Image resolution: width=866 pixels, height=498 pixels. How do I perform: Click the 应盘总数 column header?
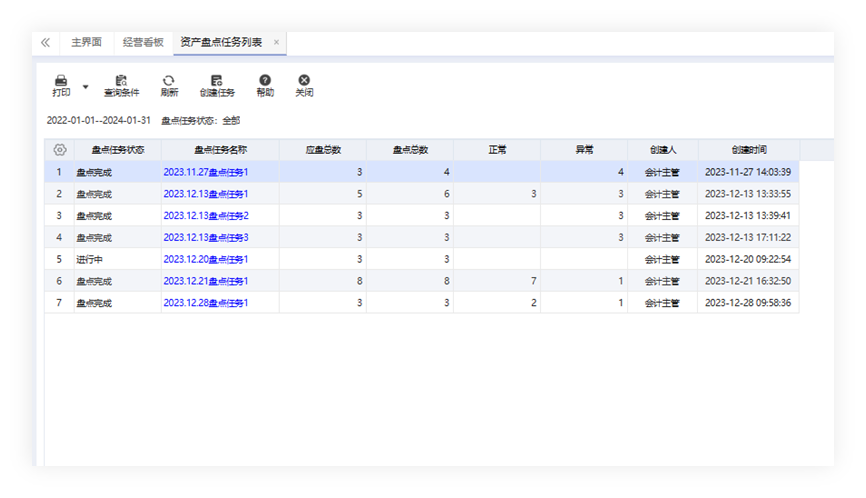[x=323, y=150]
